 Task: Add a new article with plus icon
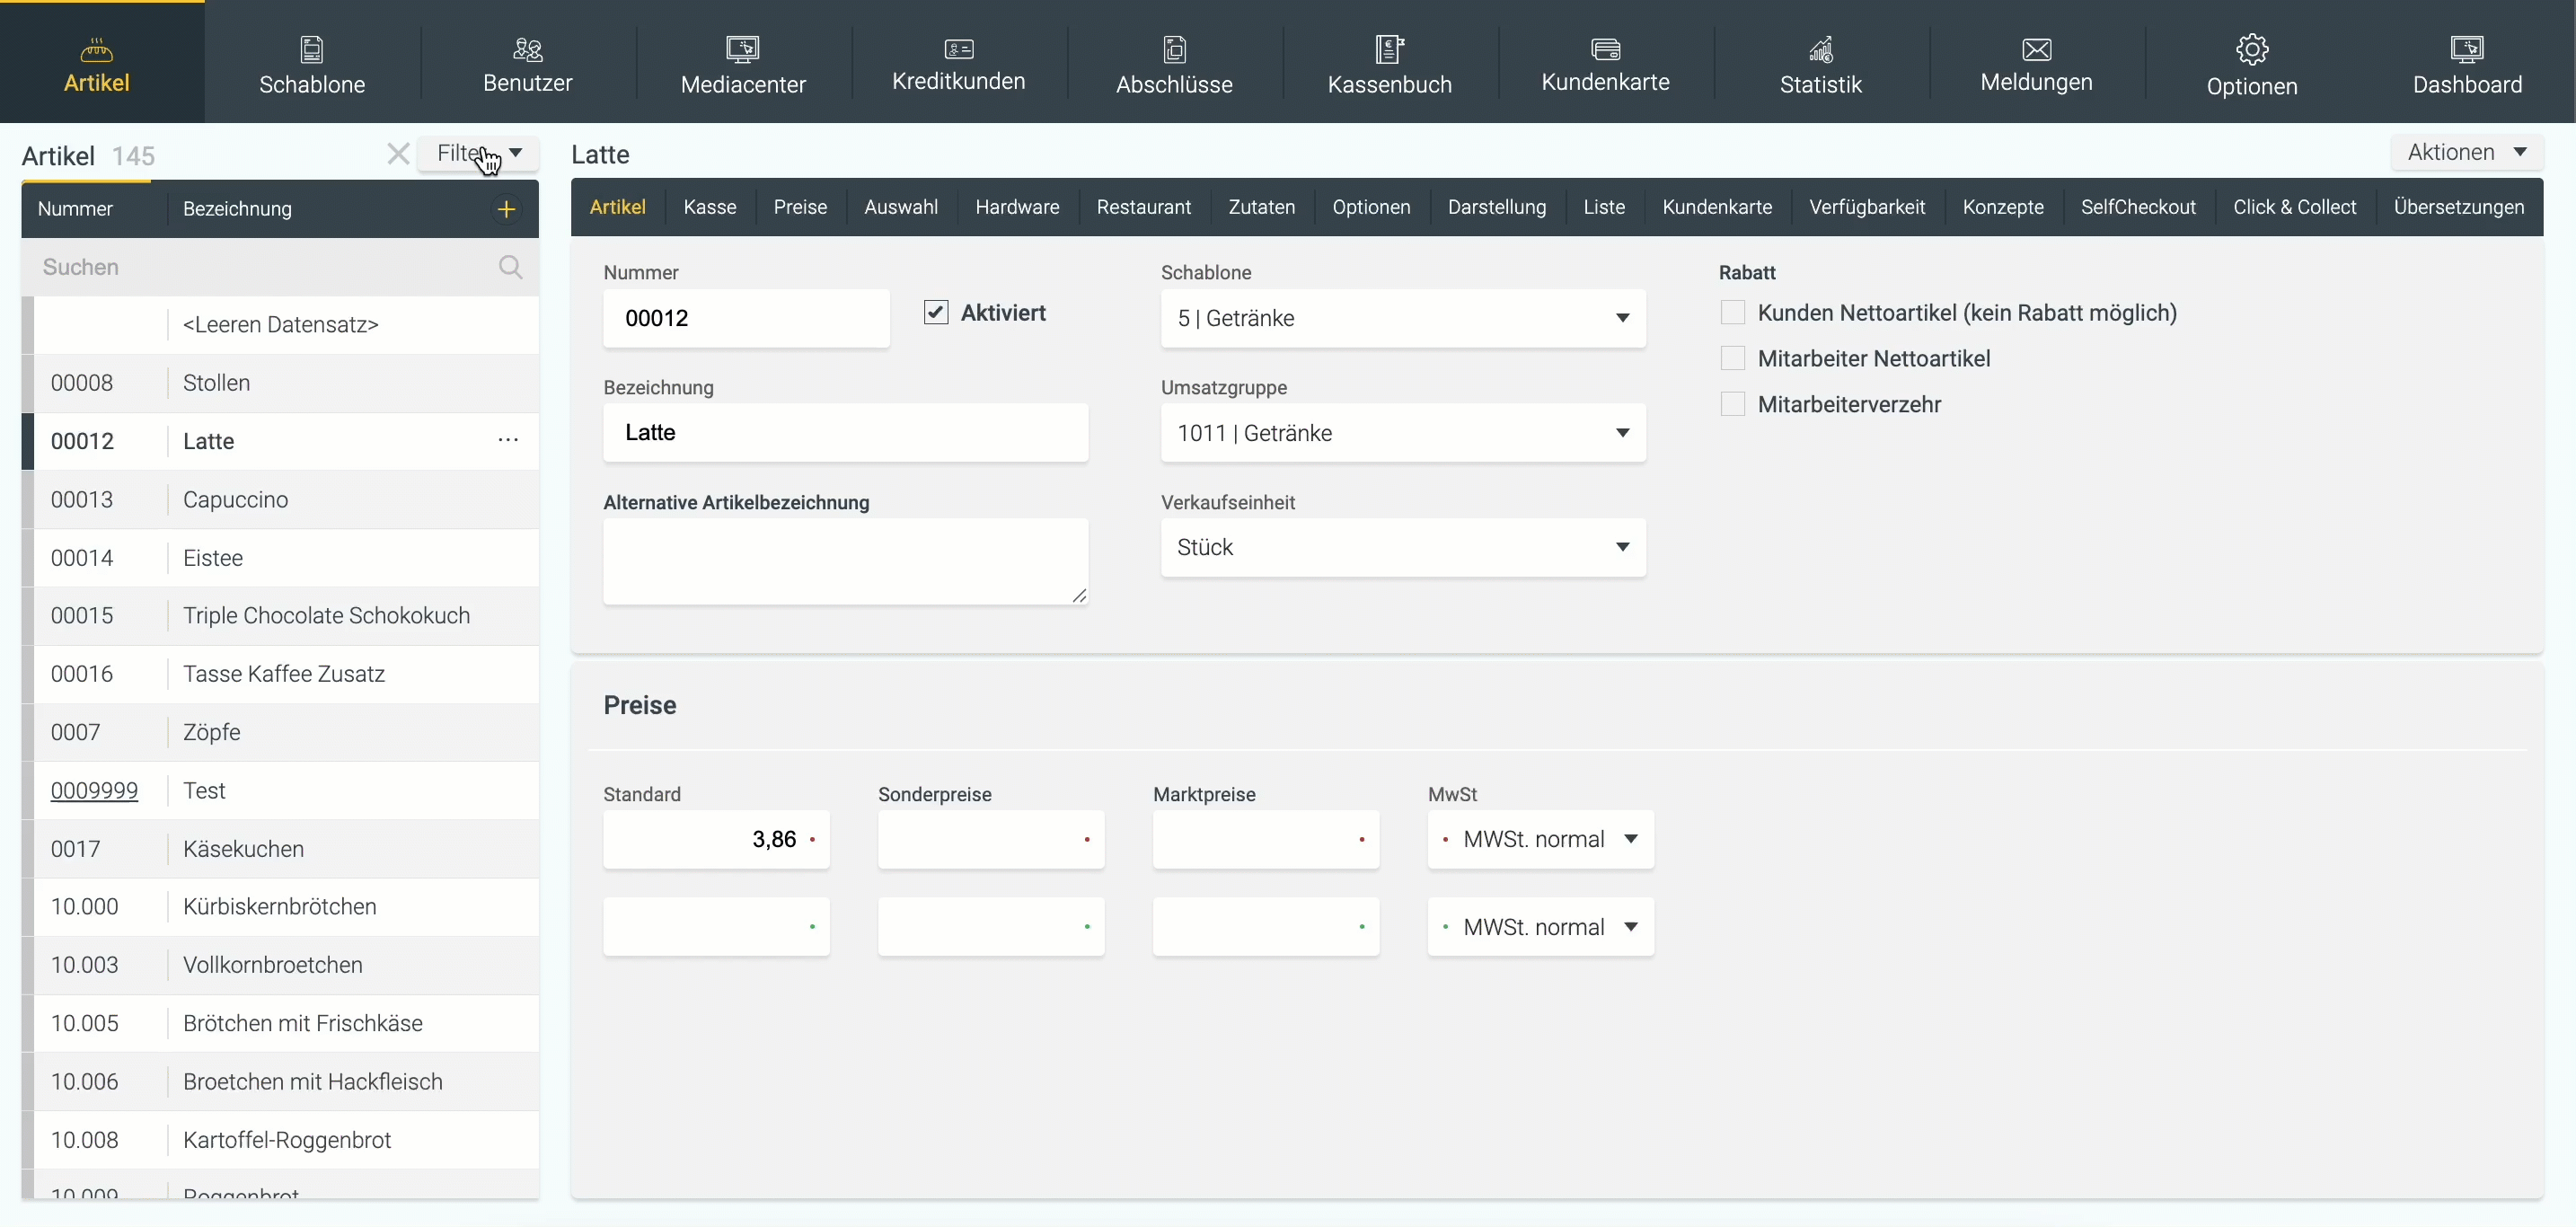pos(506,209)
